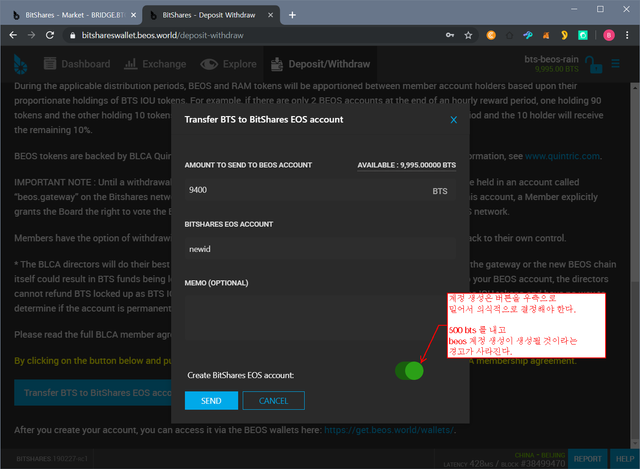Open the Exchange page
Image resolution: width=640 pixels, height=469 pixels.
point(155,64)
